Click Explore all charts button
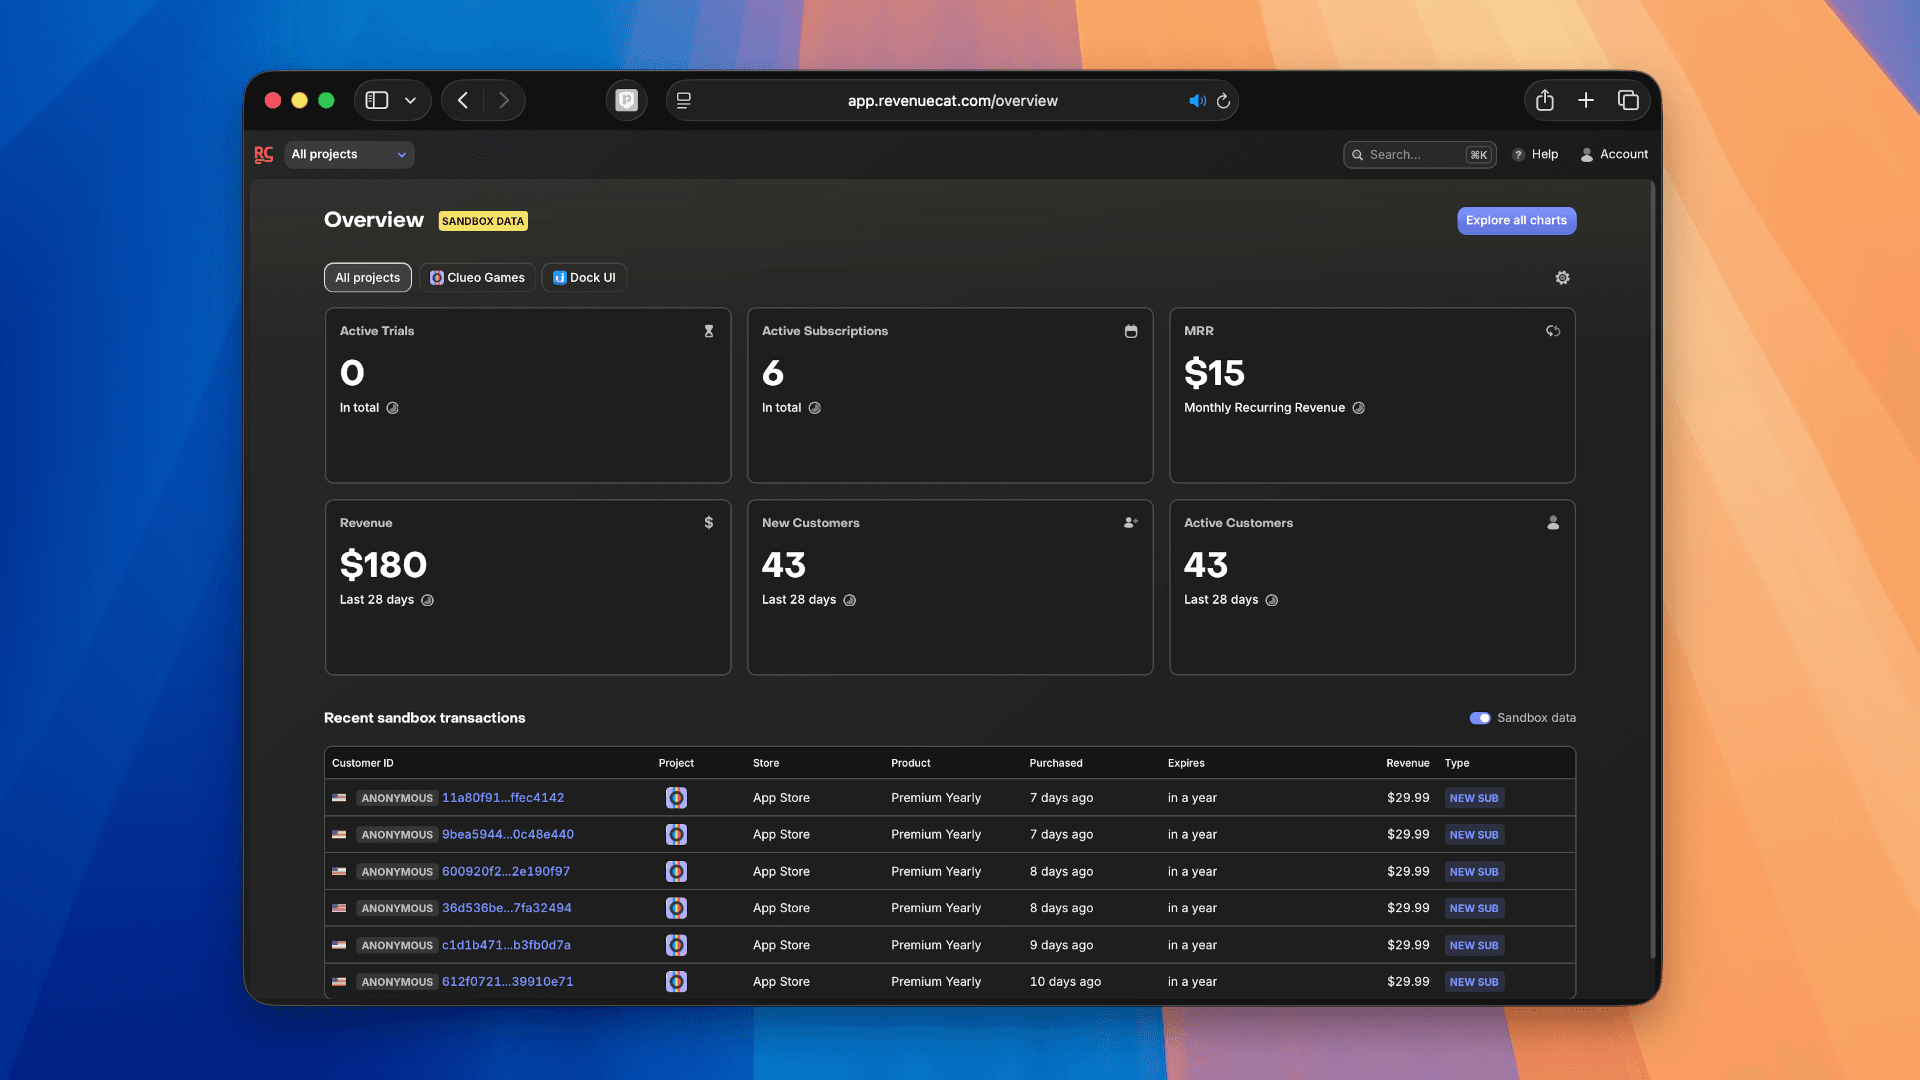 1516,221
